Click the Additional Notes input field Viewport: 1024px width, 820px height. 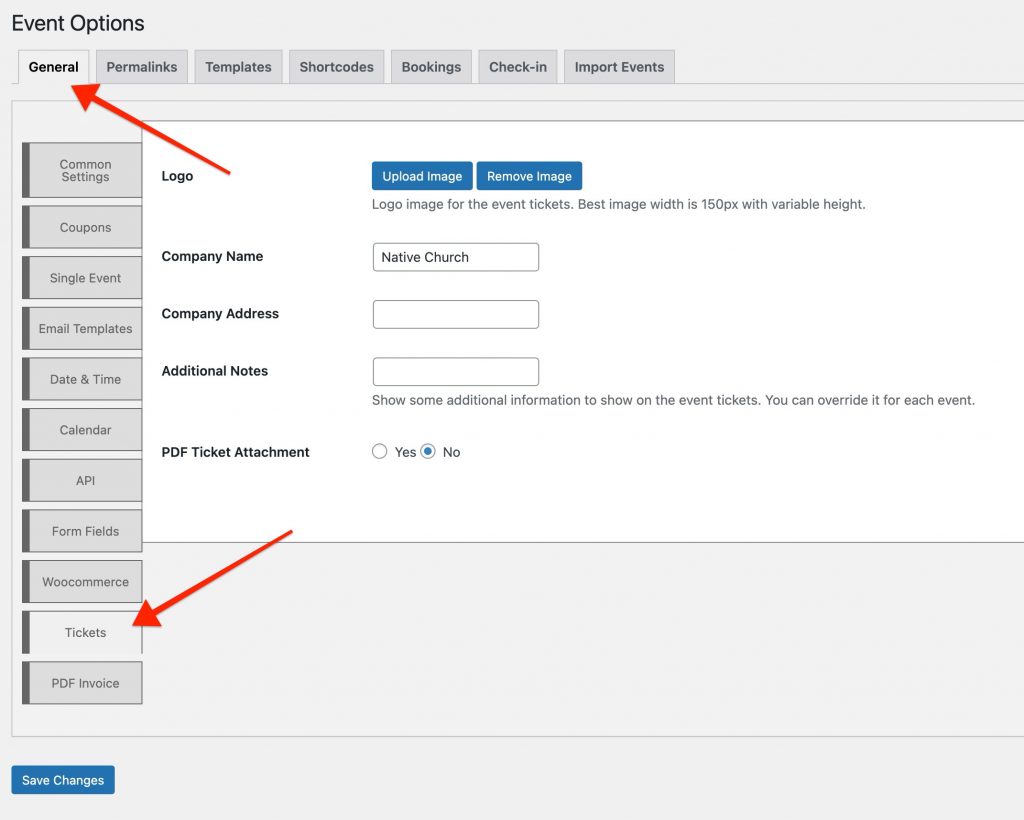point(456,371)
